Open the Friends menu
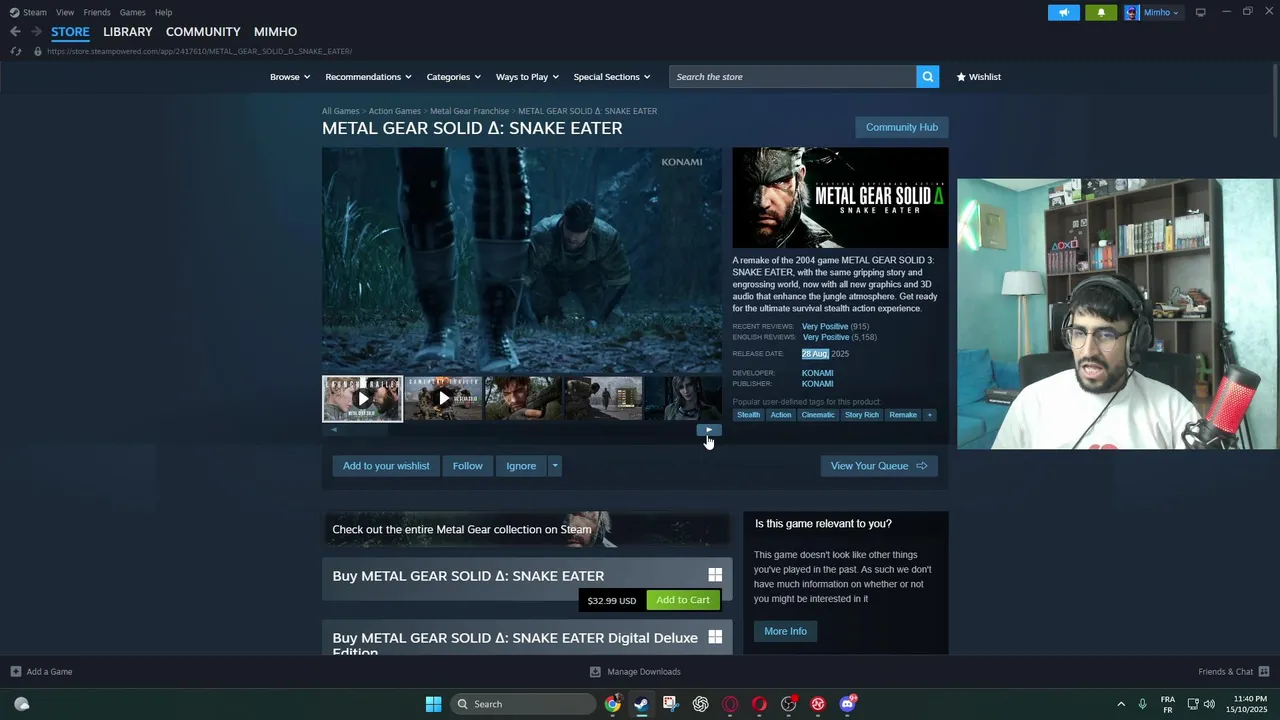Image resolution: width=1280 pixels, height=720 pixels. (97, 12)
